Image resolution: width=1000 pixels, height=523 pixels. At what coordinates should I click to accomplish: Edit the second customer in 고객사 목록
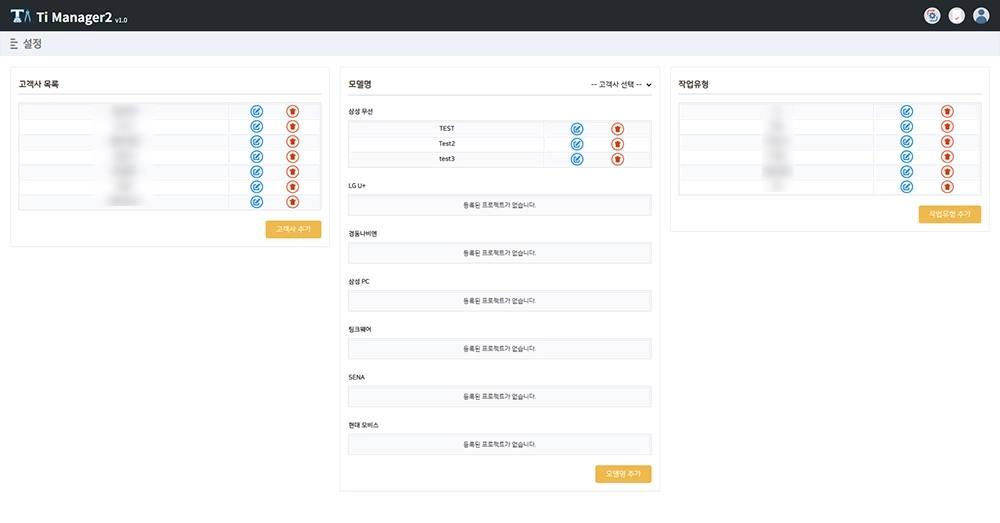[x=256, y=126]
